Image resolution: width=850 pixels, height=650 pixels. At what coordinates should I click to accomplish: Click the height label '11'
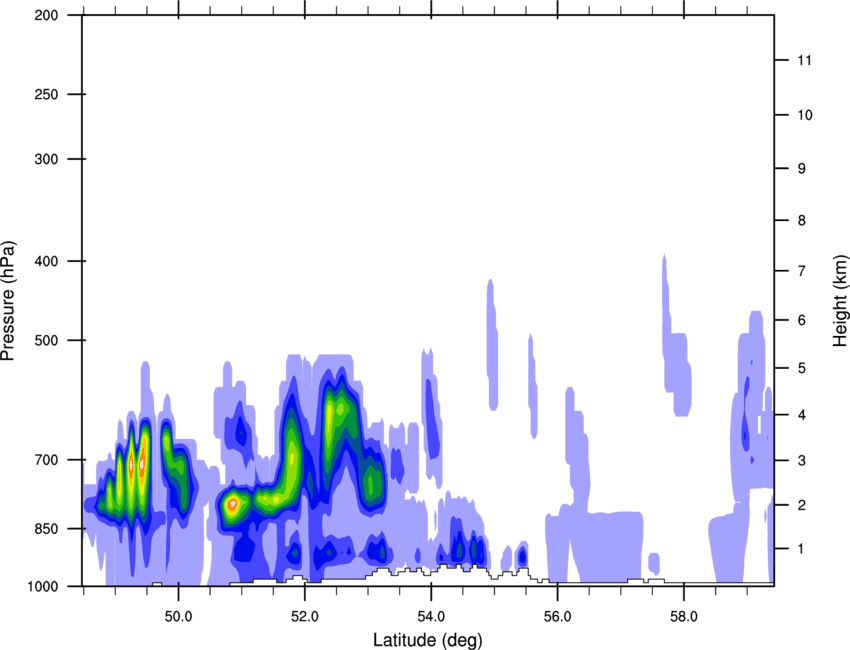[x=804, y=60]
